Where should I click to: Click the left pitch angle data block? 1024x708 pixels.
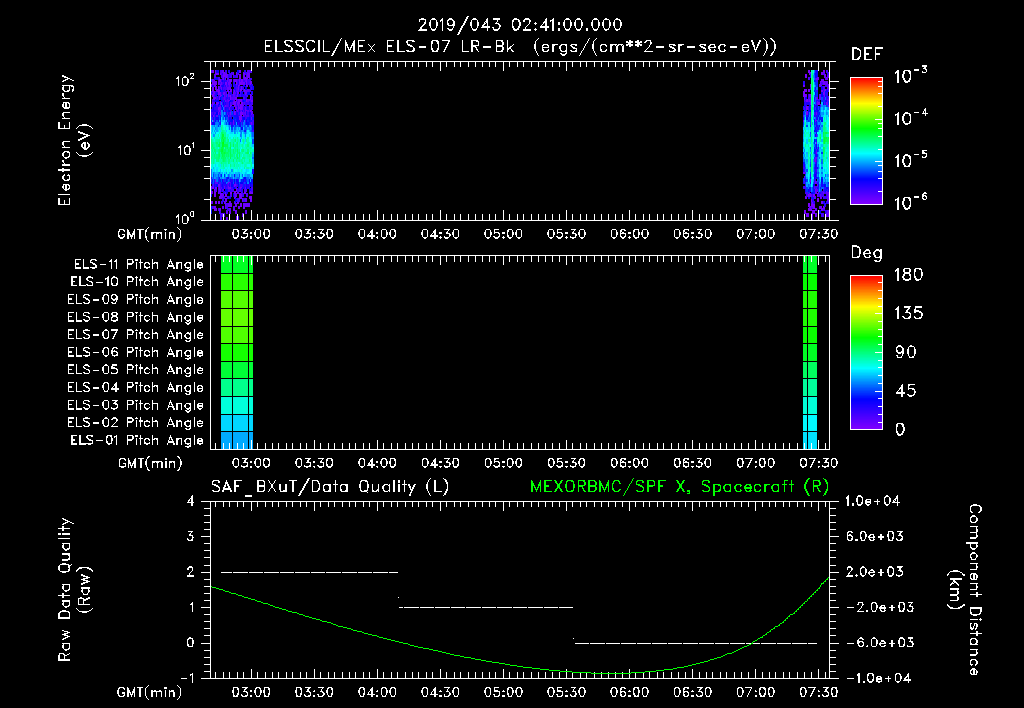click(x=236, y=353)
